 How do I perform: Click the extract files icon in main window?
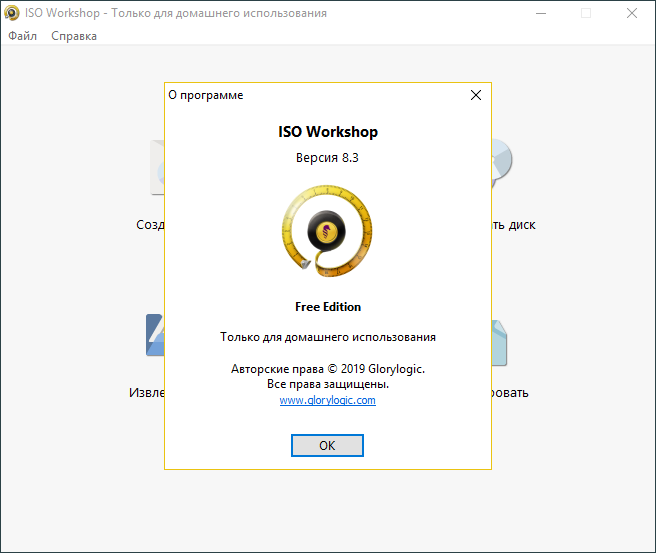click(155, 335)
